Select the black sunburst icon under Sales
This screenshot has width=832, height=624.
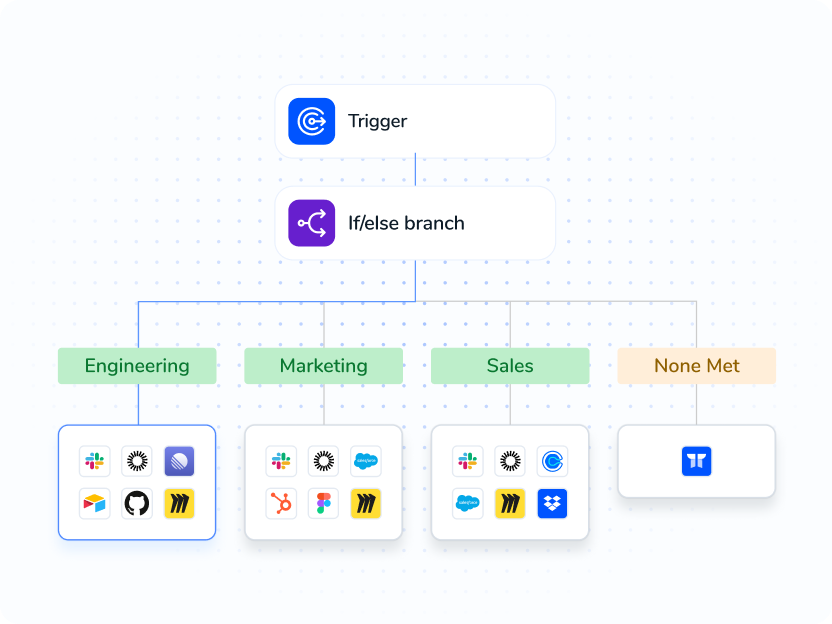[510, 461]
